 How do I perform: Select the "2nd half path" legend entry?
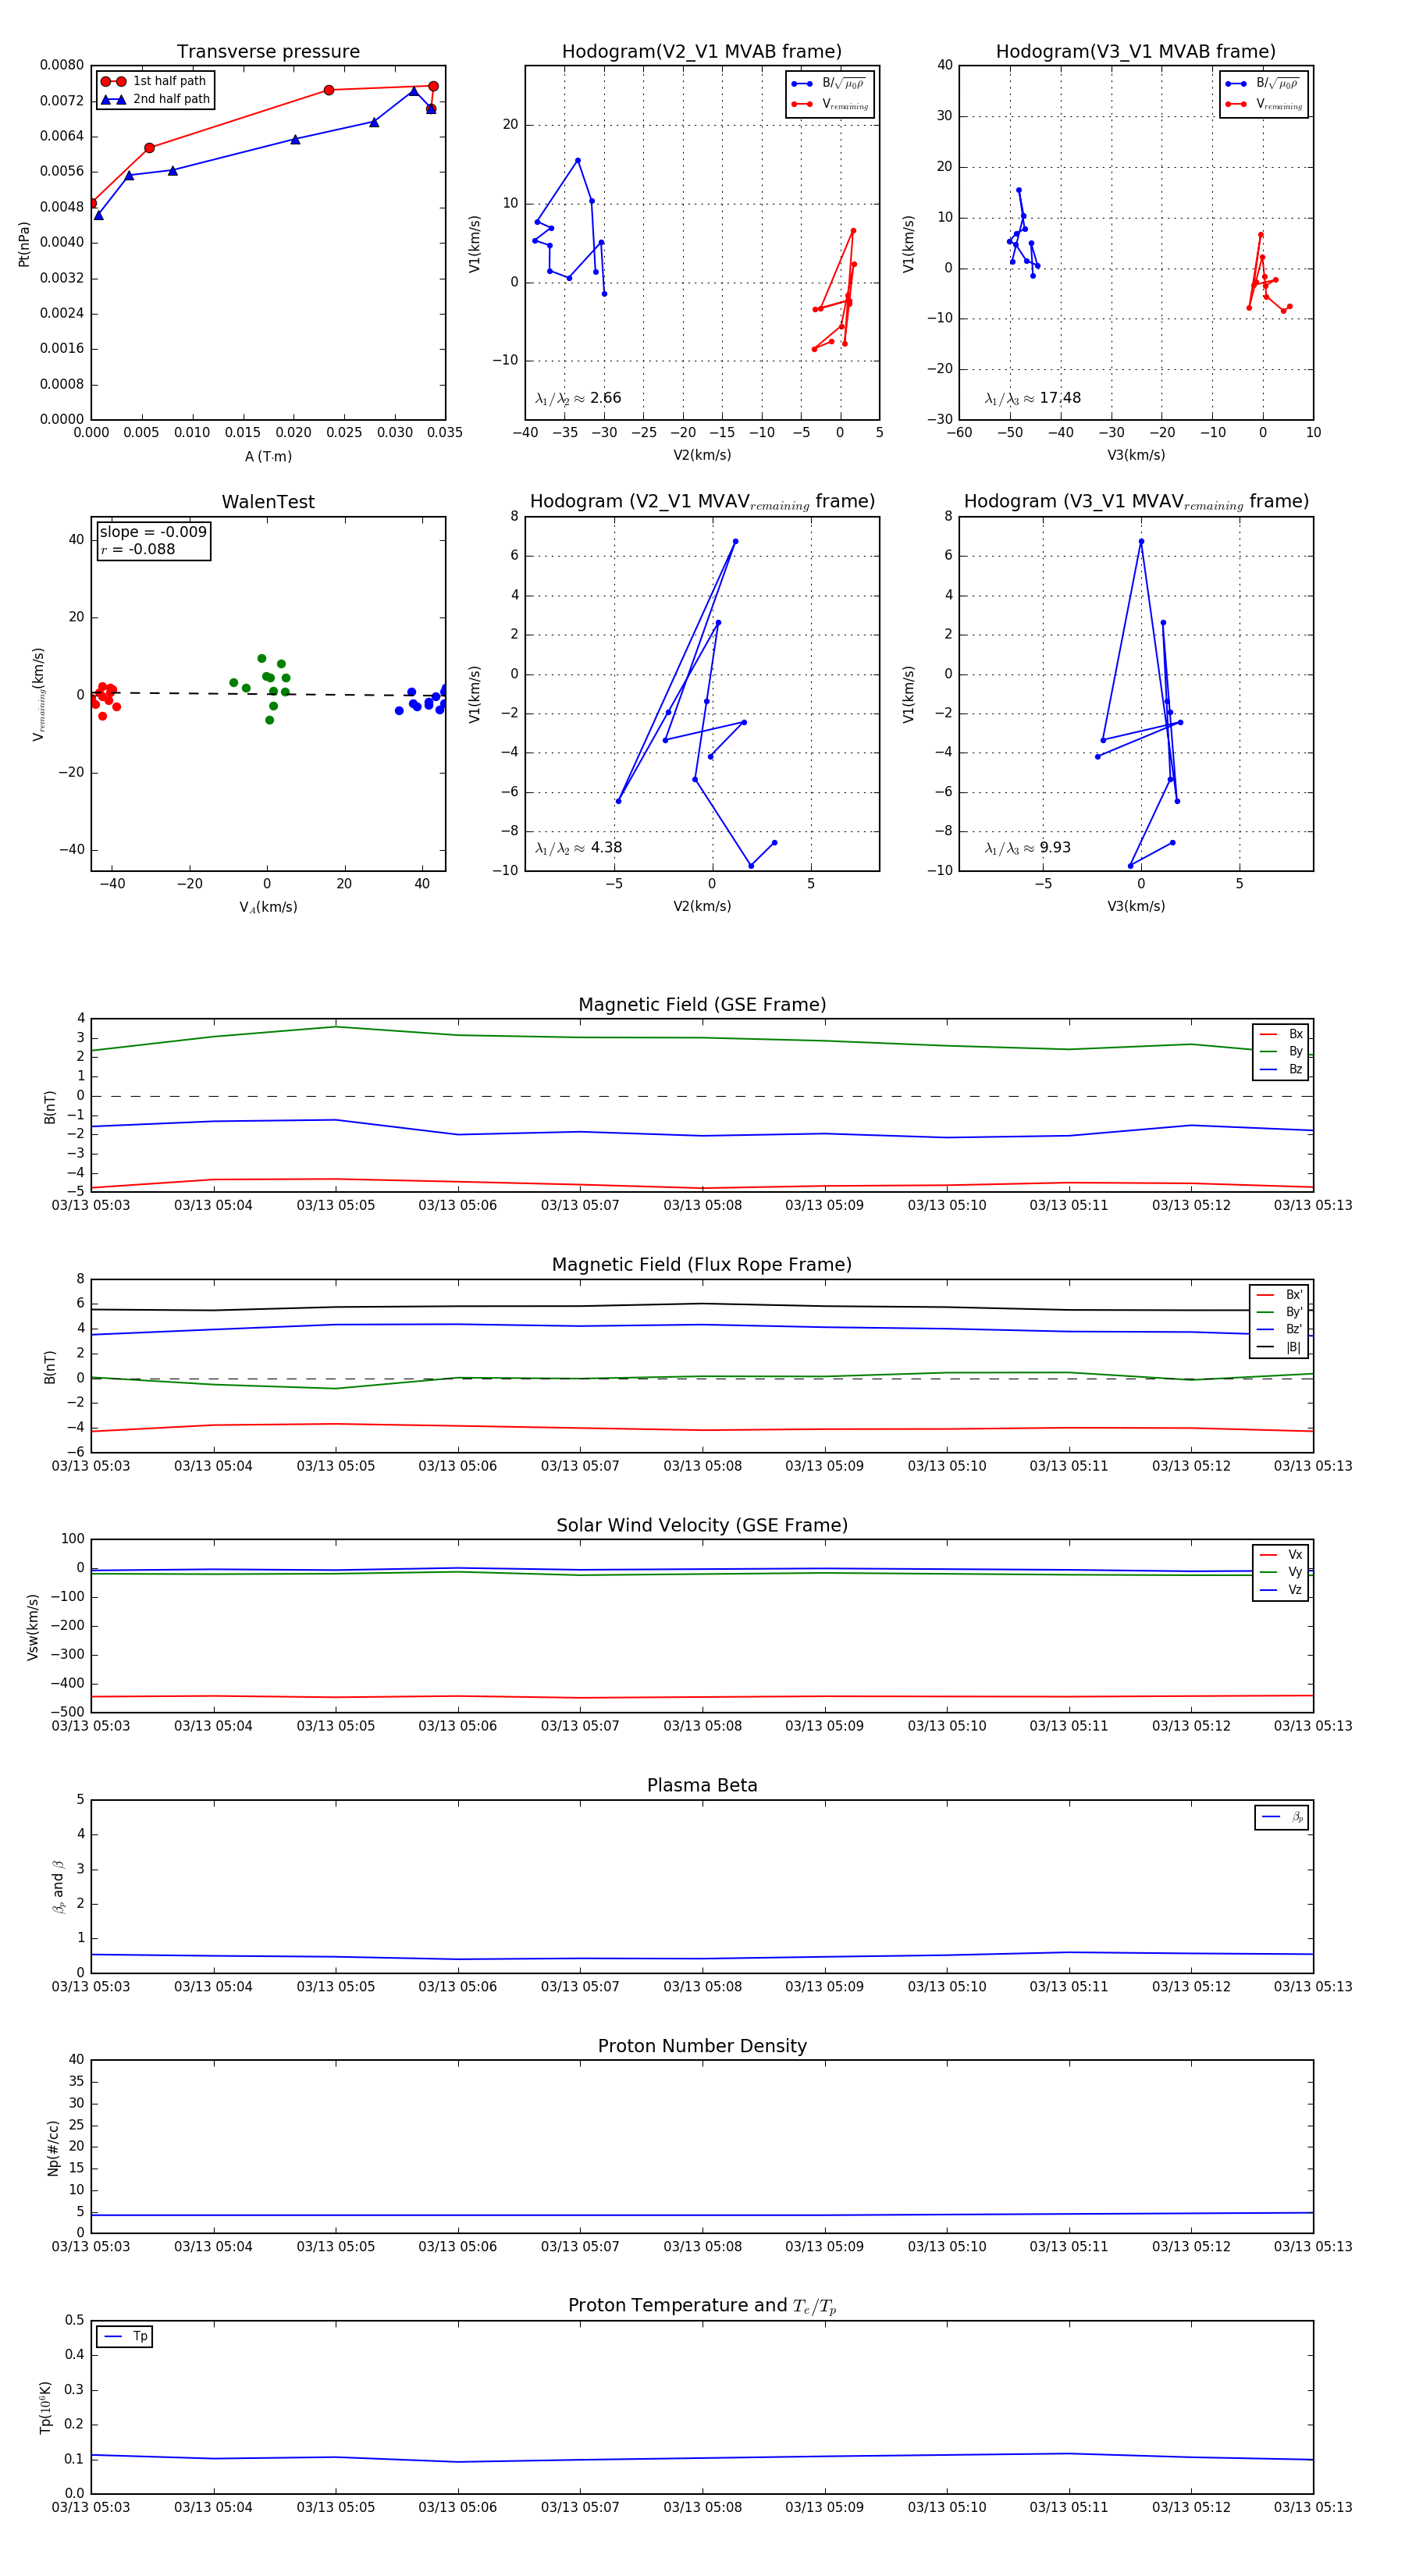(x=155, y=99)
